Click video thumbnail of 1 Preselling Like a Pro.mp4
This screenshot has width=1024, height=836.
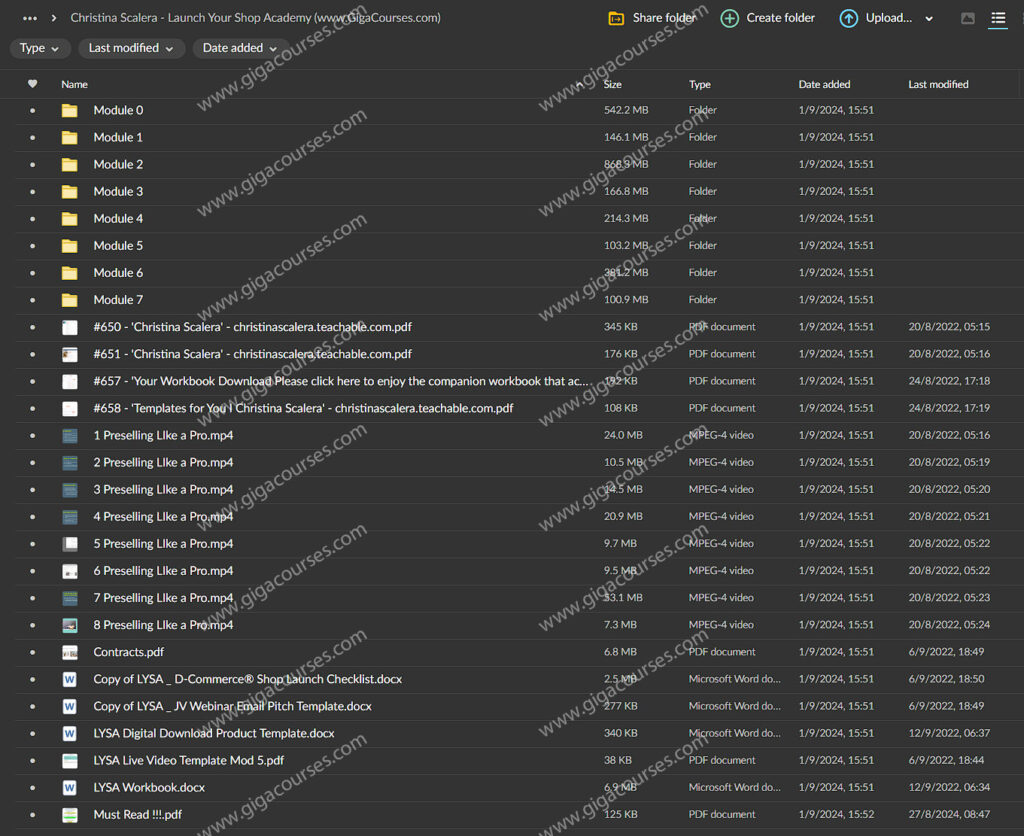69,435
